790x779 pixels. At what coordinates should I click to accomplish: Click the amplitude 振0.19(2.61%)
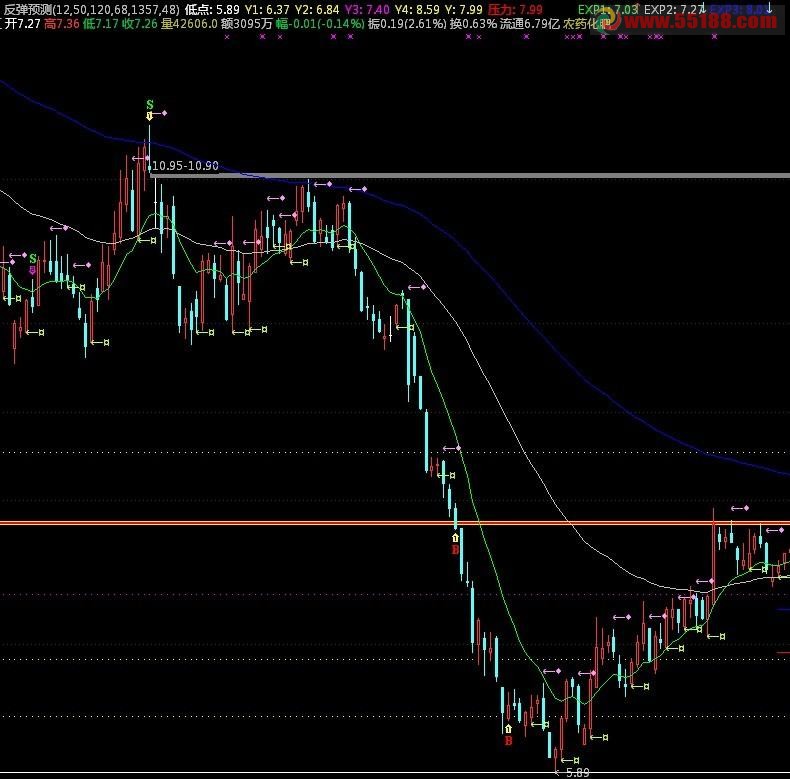tap(407, 24)
